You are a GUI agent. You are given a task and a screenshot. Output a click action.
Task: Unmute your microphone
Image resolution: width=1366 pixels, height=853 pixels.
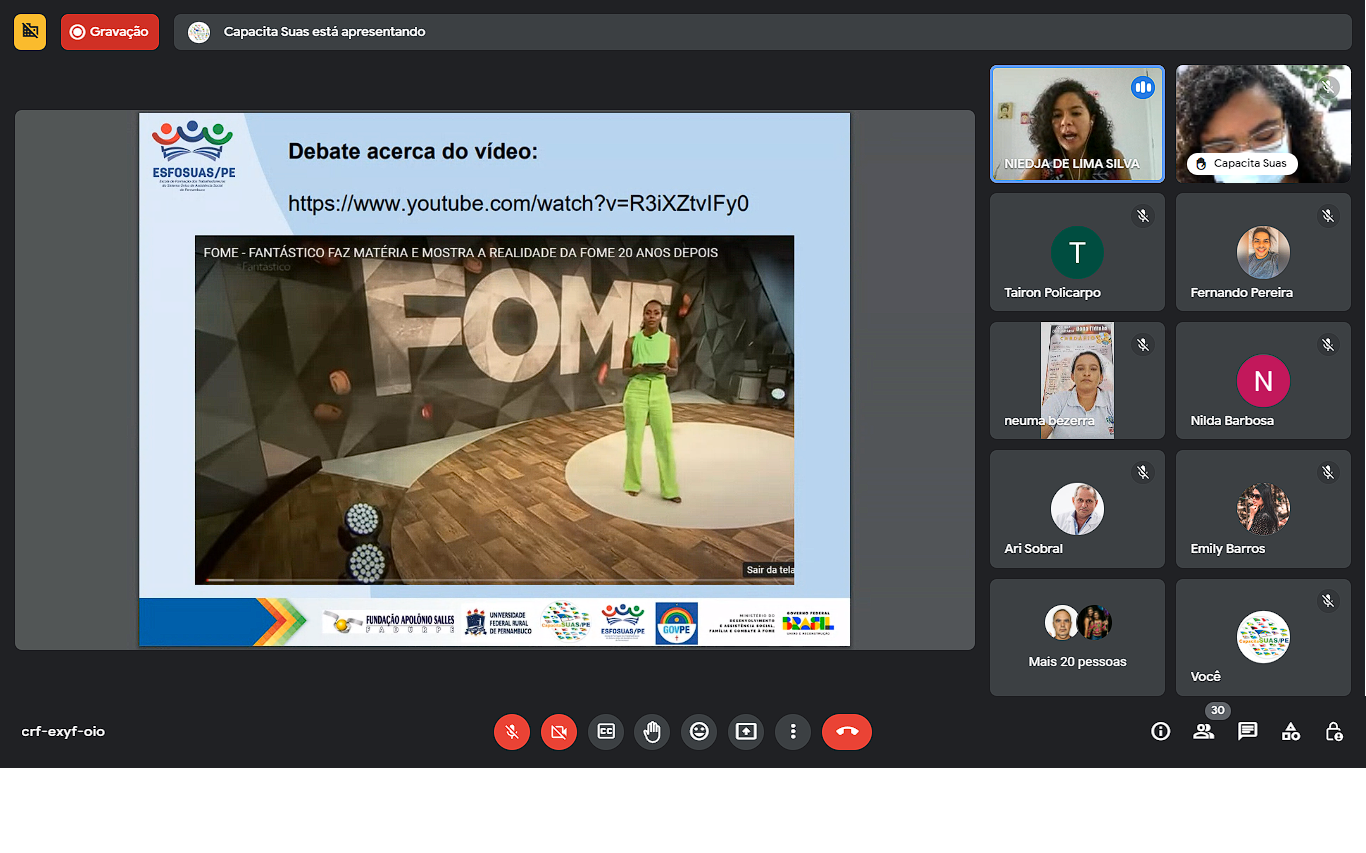[511, 732]
